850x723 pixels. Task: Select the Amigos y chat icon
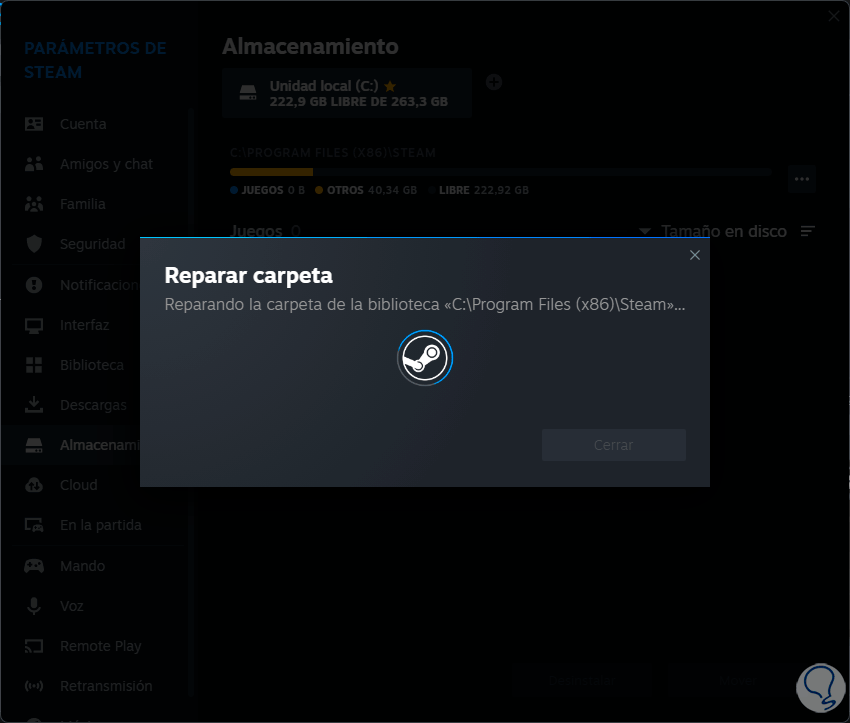click(x=34, y=164)
